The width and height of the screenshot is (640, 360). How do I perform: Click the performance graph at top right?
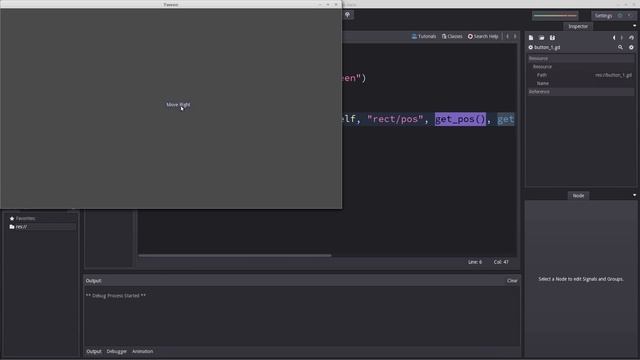point(555,16)
